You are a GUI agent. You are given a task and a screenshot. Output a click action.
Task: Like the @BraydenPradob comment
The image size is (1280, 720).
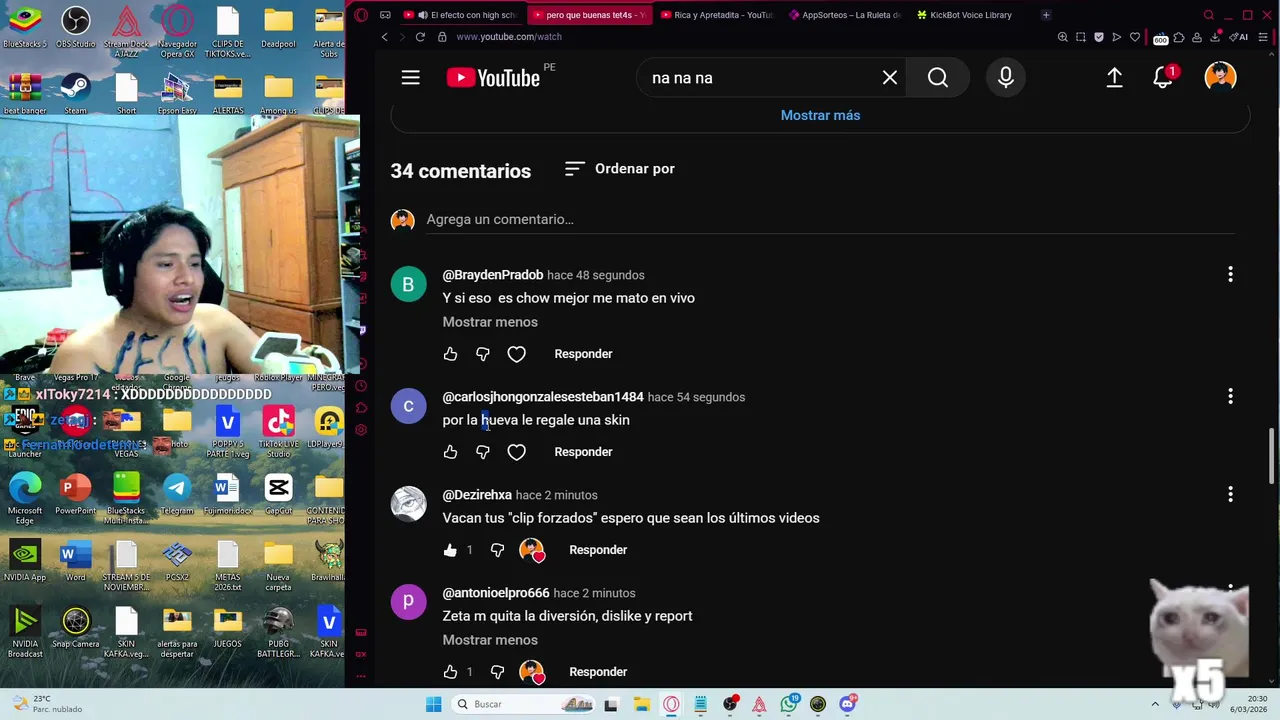point(450,354)
